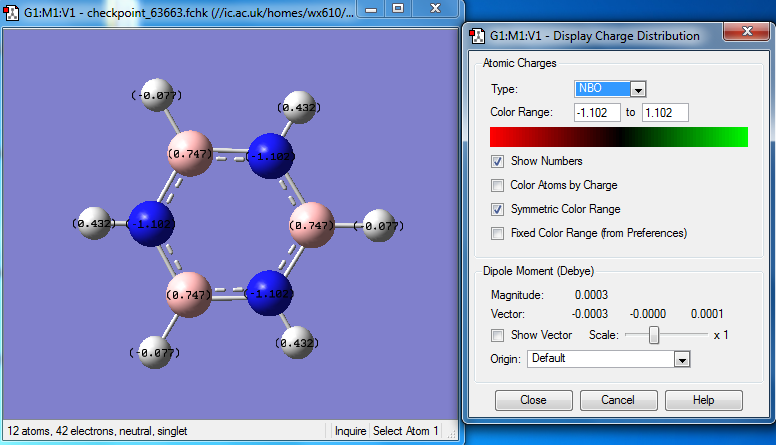Toggle the Show Numbers checkbox
The height and width of the screenshot is (445, 776).
(497, 161)
